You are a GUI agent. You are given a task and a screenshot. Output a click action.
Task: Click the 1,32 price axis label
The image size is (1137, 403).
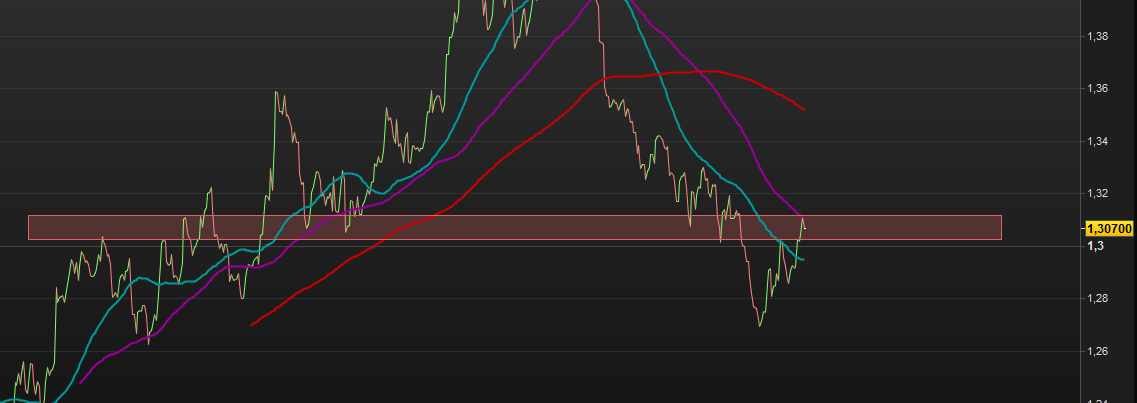pos(1096,194)
